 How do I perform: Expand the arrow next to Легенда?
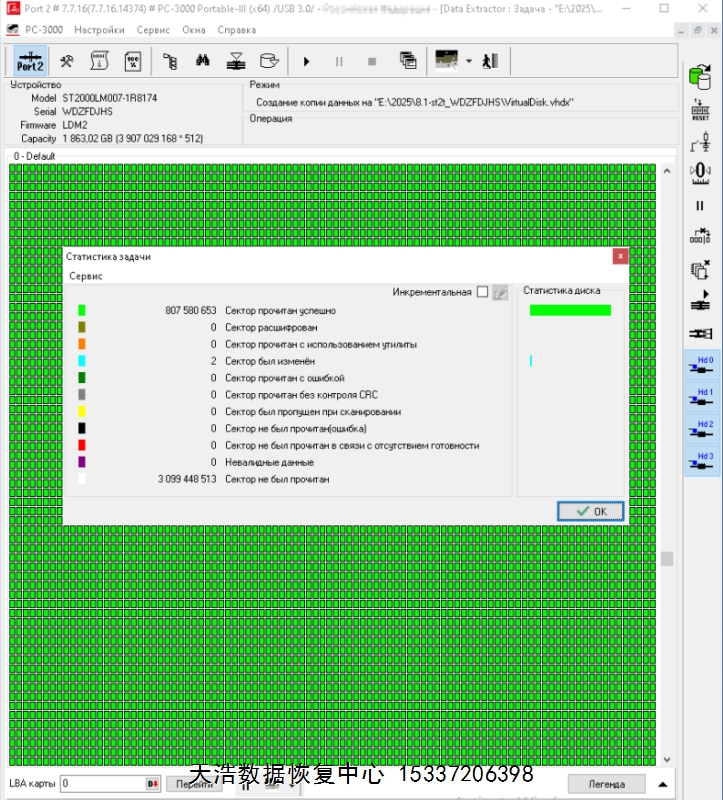click(x=662, y=783)
